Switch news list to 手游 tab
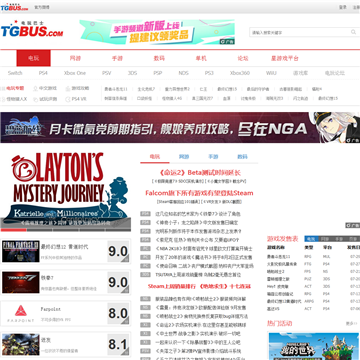This screenshot has width=360, height=360. (x=213, y=157)
